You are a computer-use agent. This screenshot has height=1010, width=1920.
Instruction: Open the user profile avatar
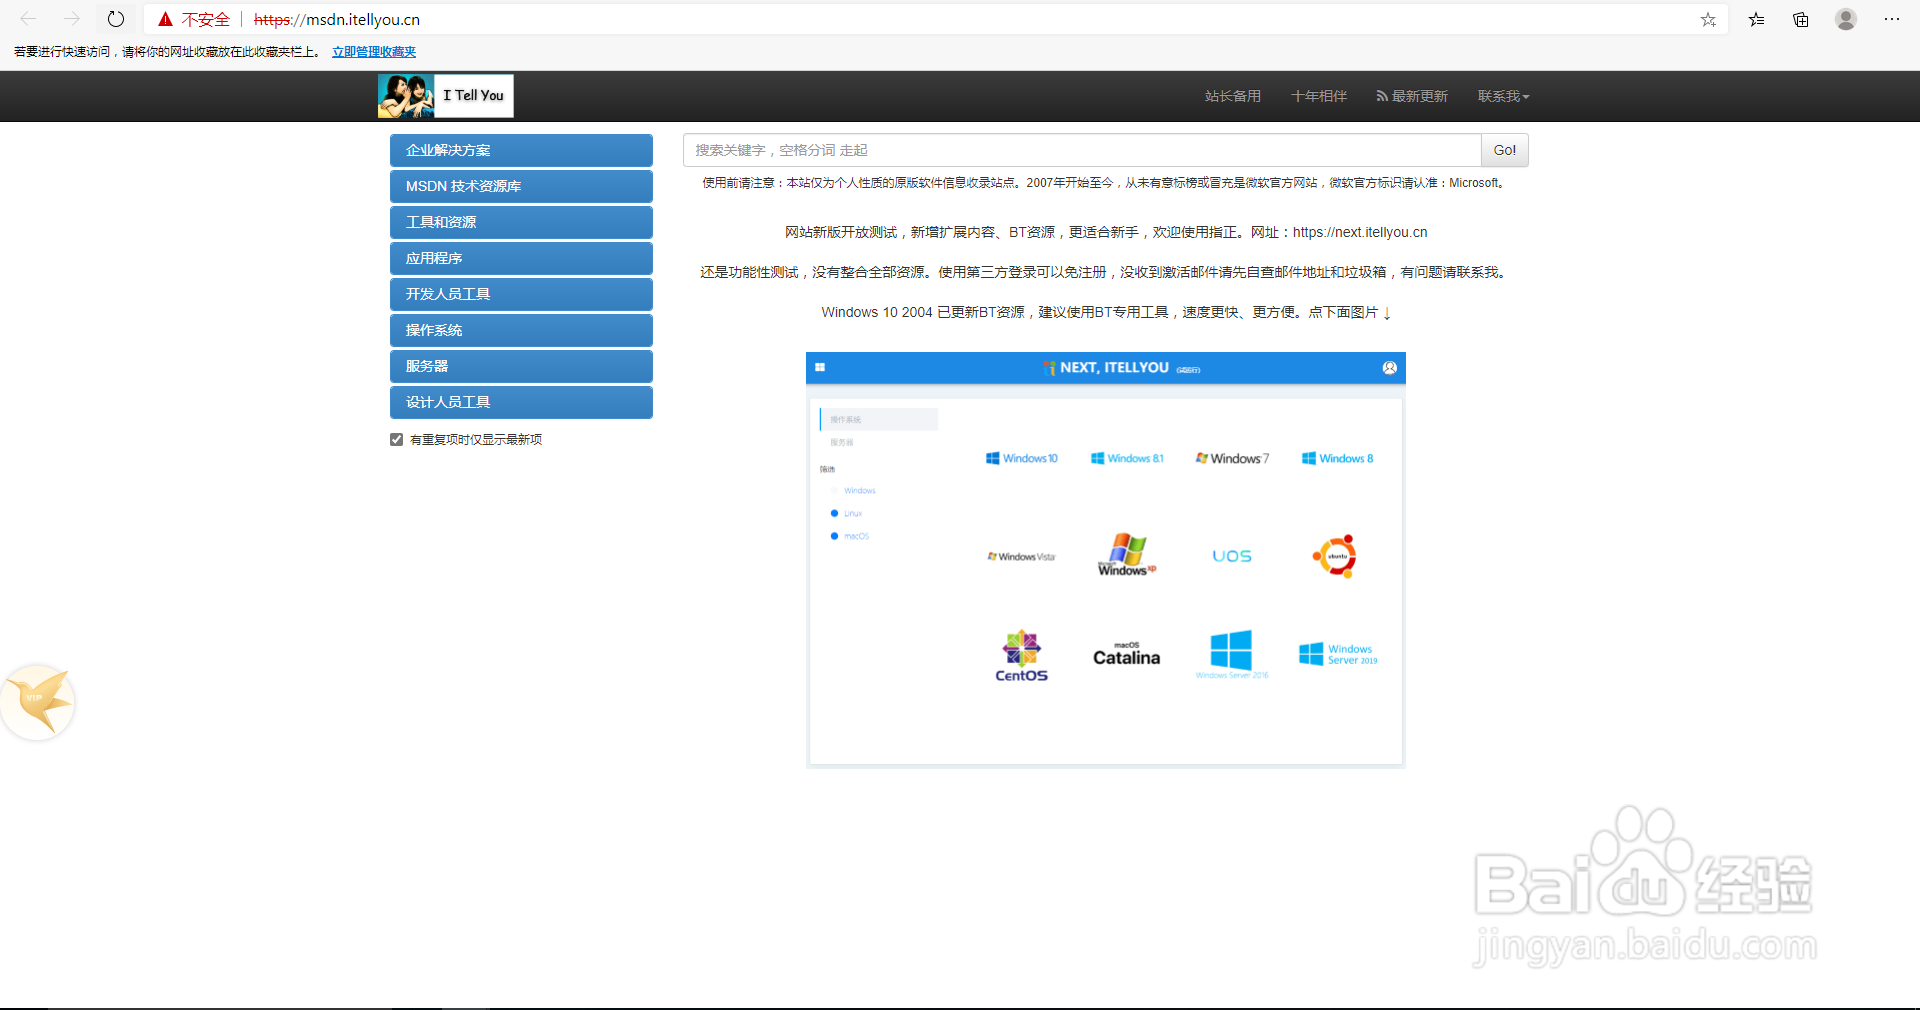1846,19
